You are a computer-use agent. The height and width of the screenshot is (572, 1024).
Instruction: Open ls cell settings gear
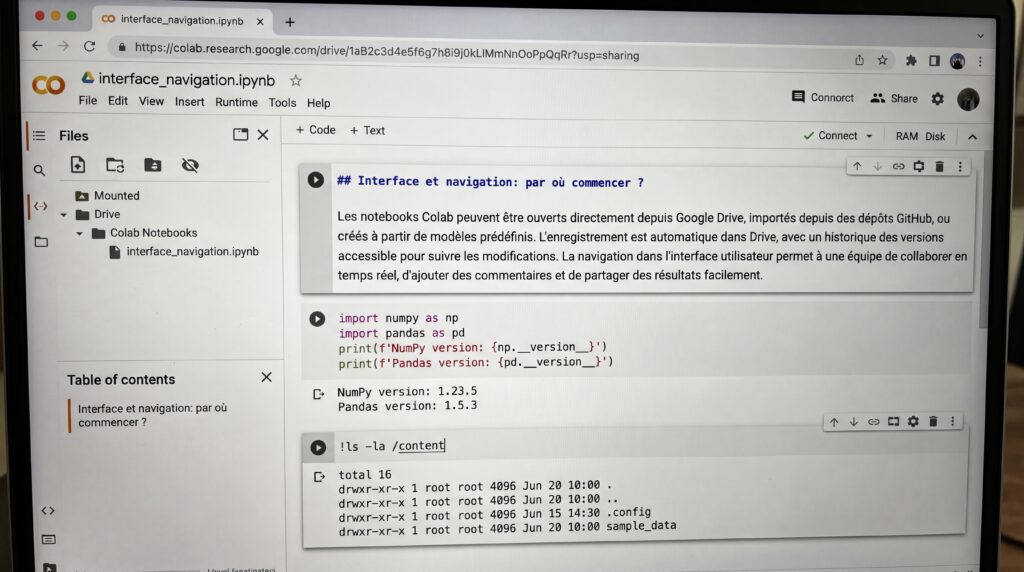click(x=913, y=422)
